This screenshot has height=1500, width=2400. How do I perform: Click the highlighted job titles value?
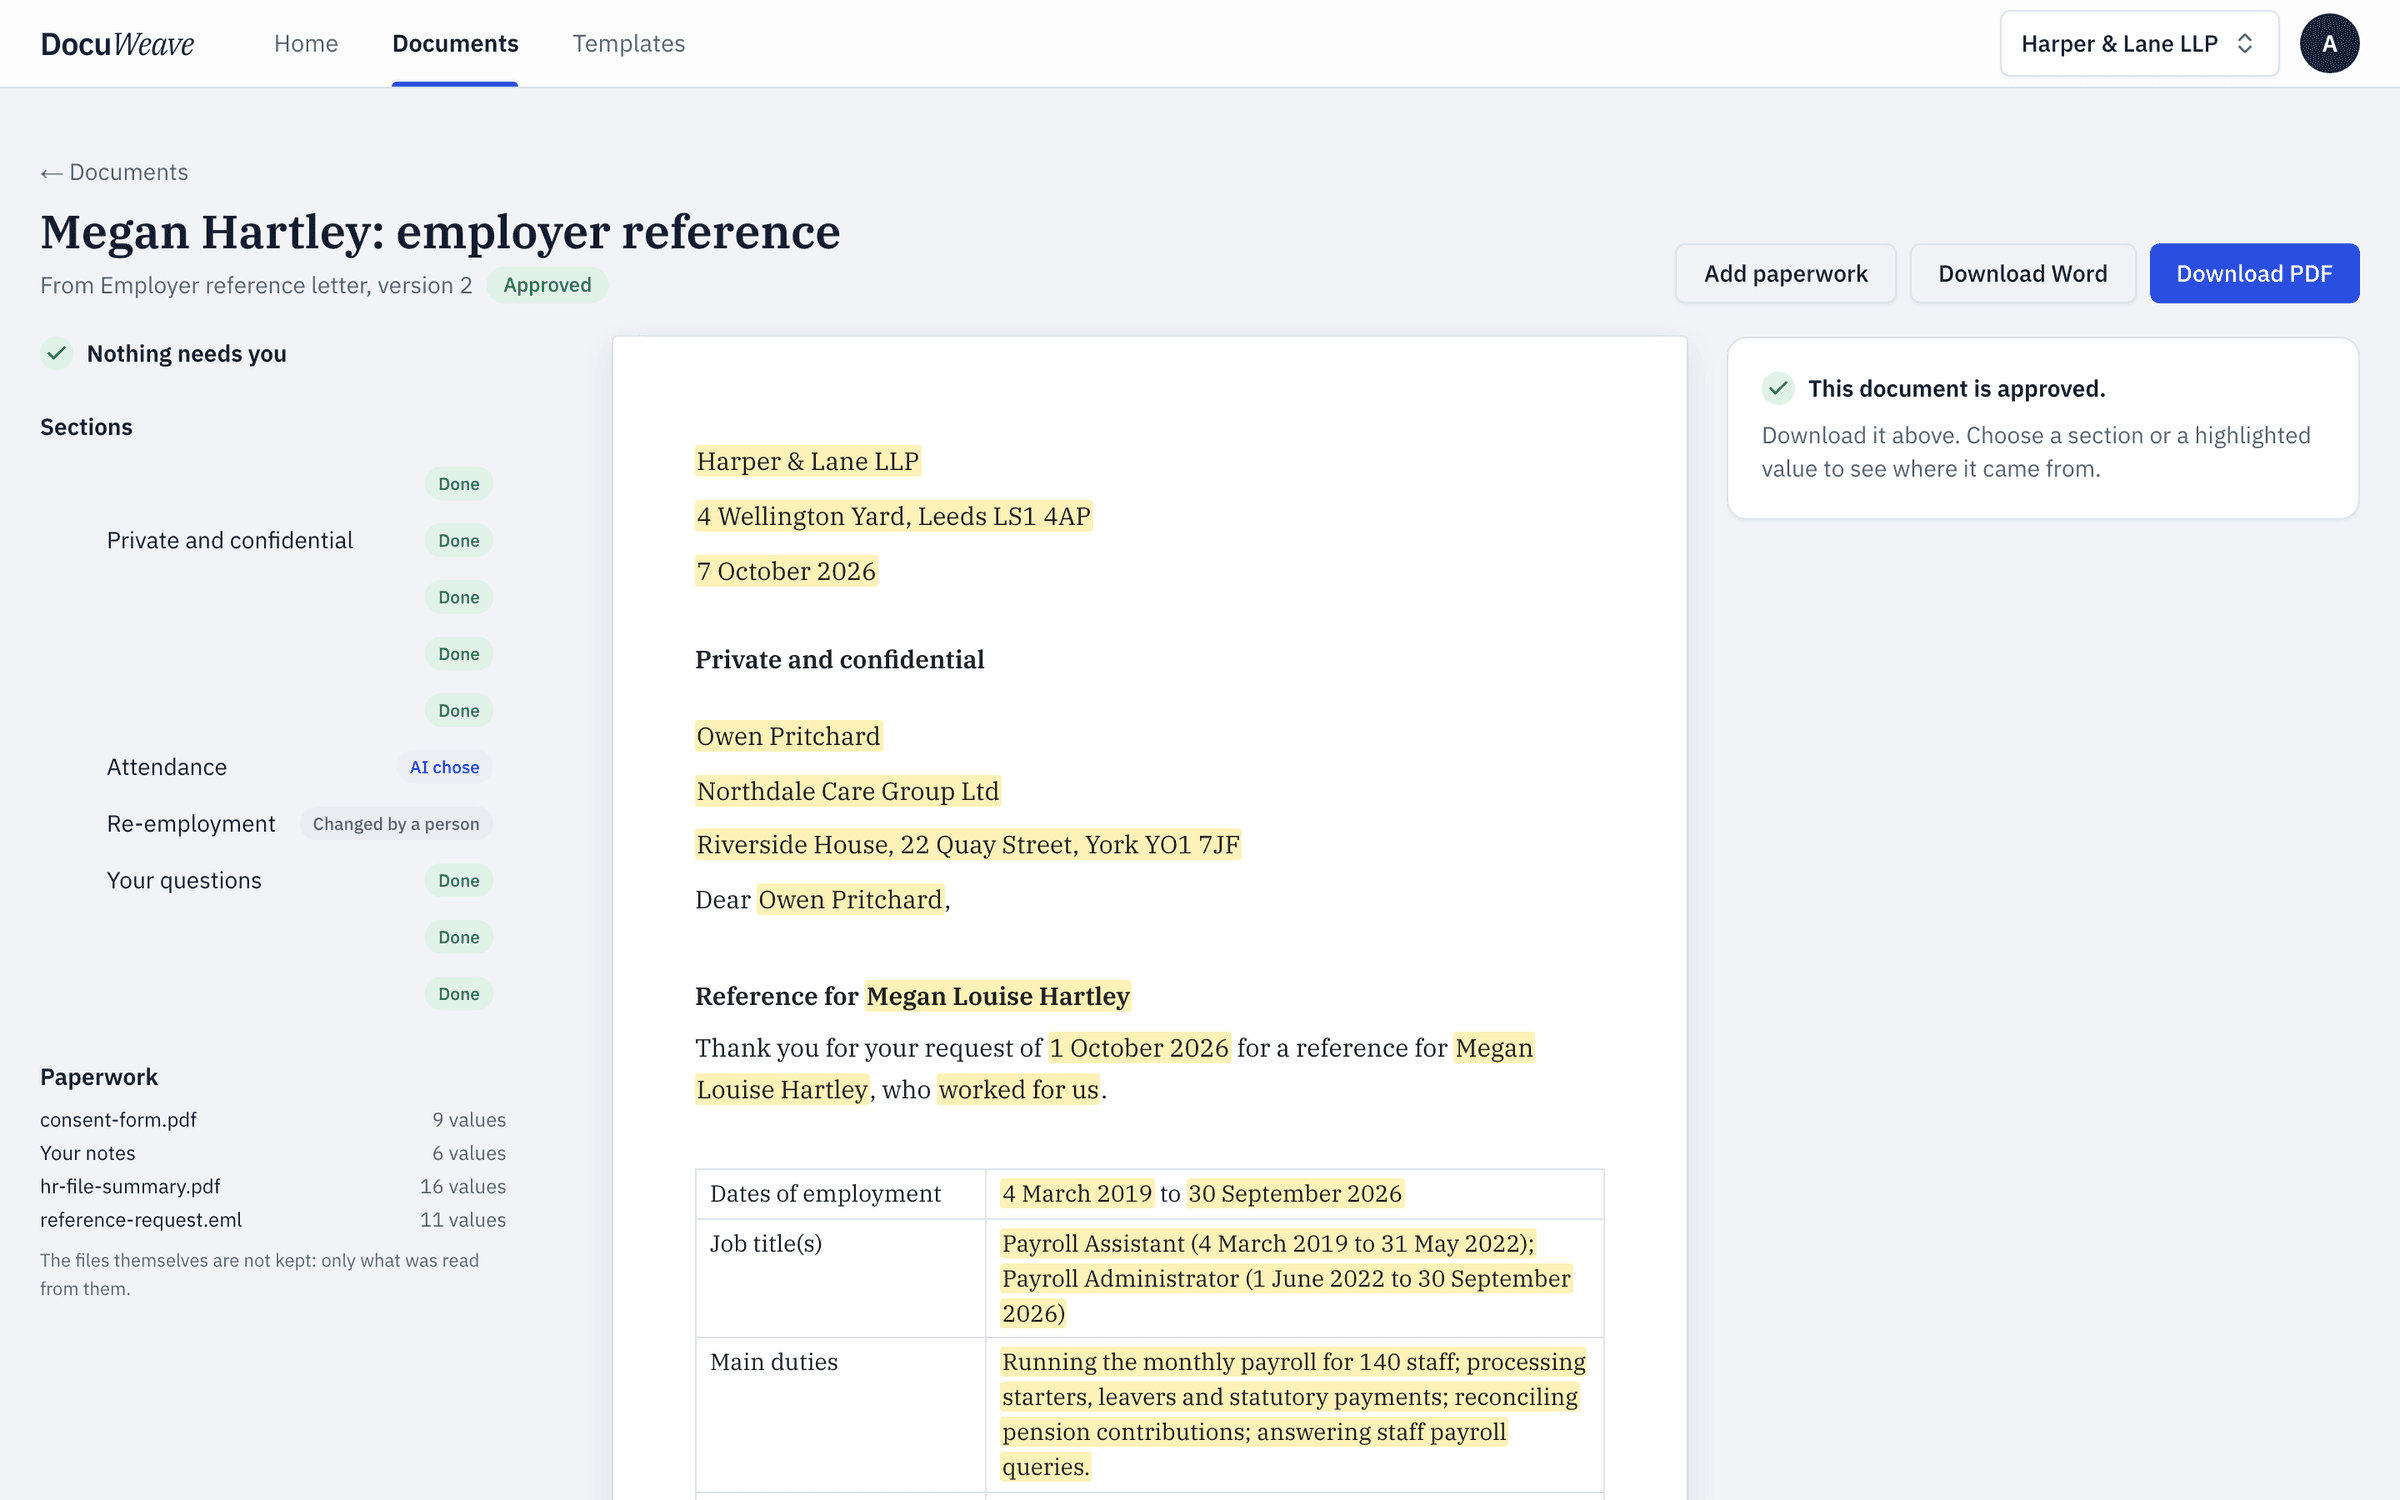point(1287,1279)
